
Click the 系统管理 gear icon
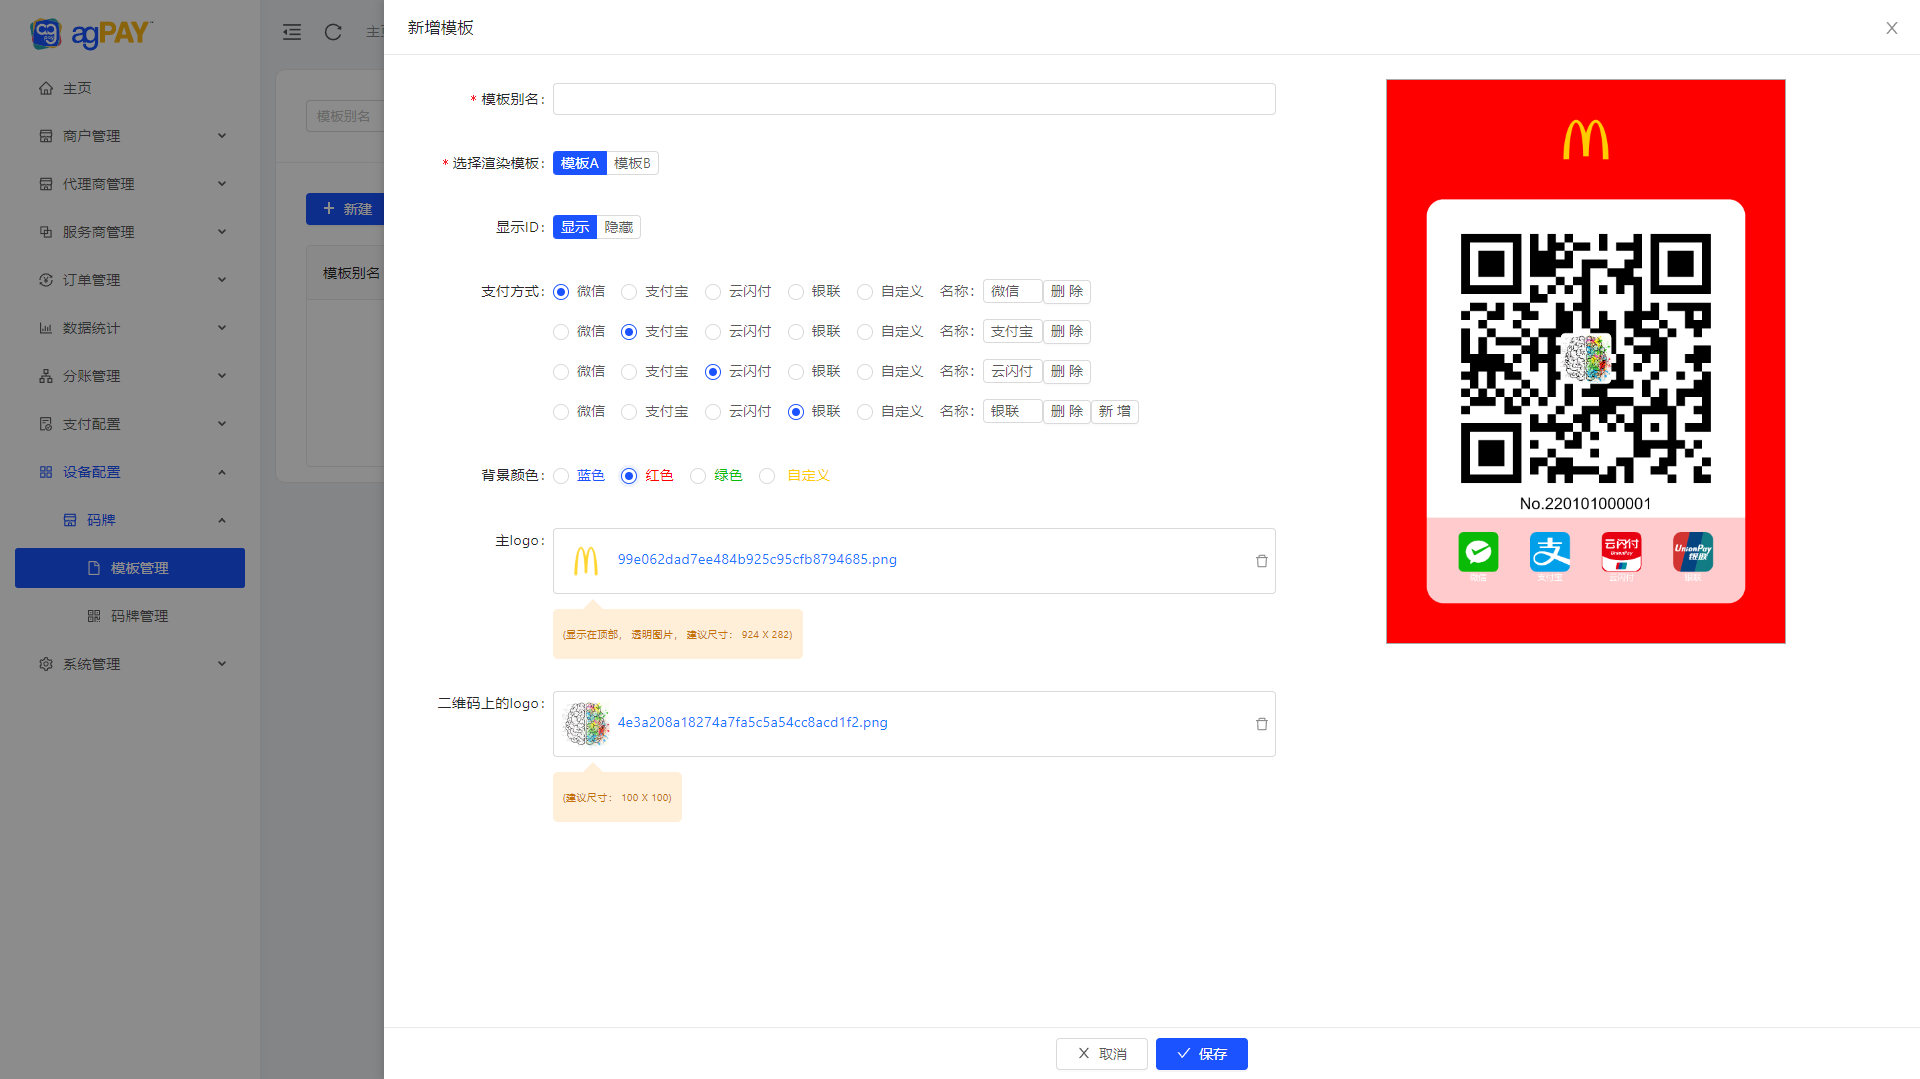46,664
